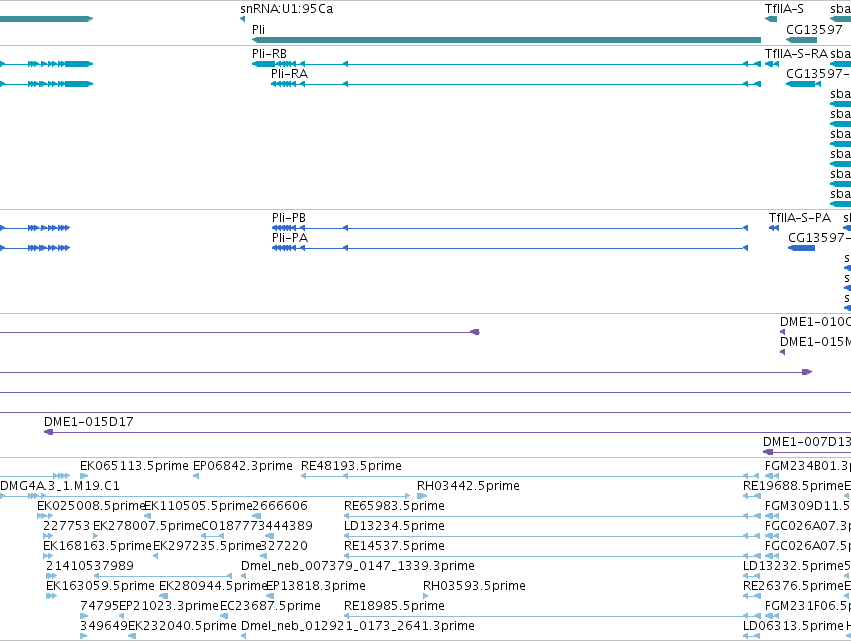This screenshot has width=851, height=641.
Task: Click the snRNA:U1:95Ca gene label
Action: point(287,9)
